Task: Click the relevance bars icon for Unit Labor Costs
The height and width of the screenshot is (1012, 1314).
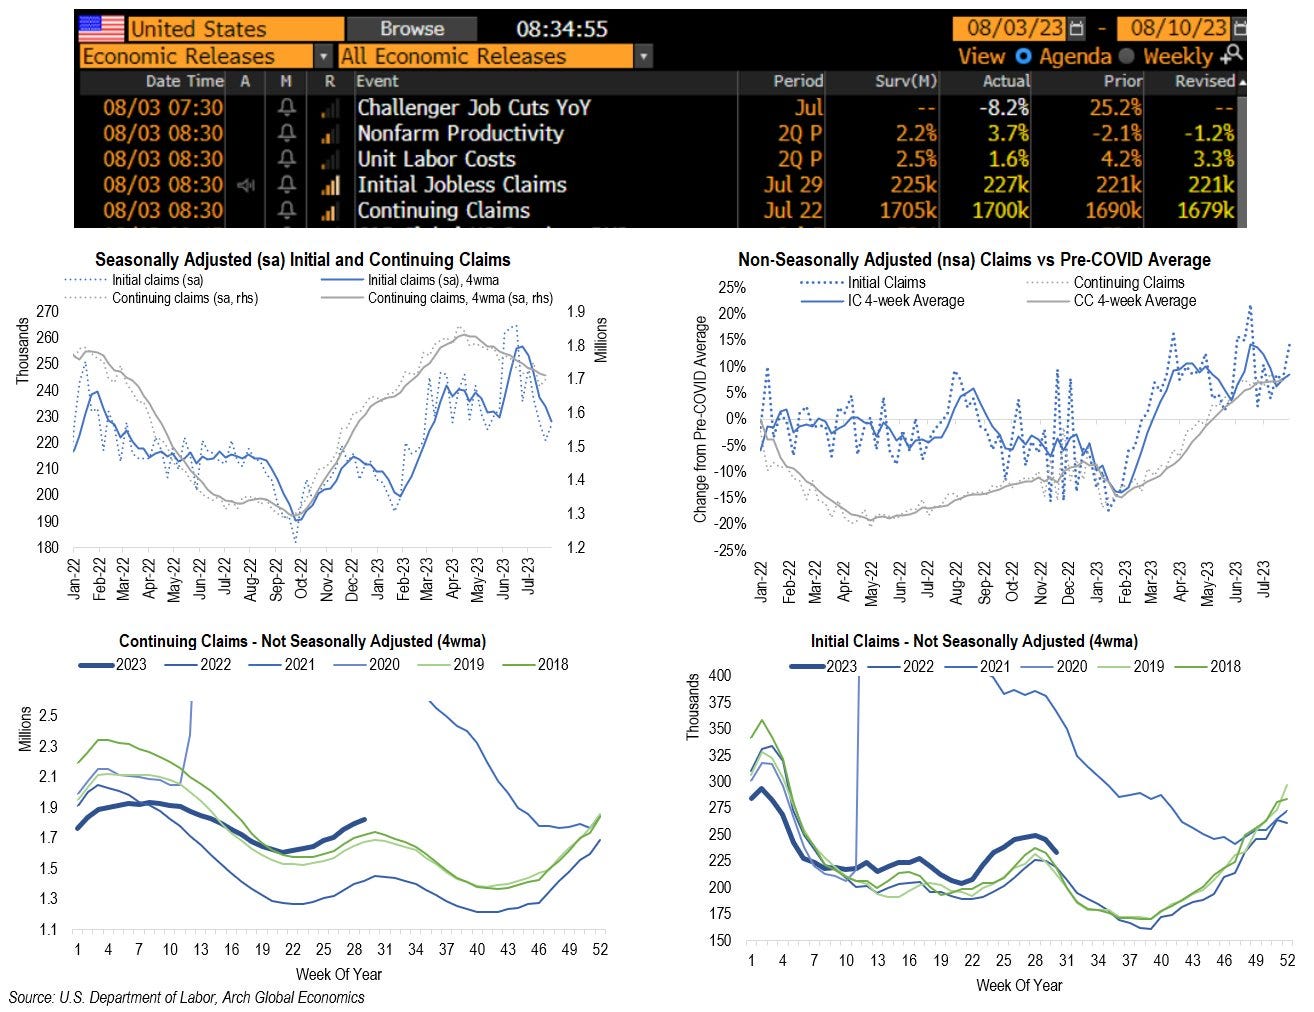Action: (x=329, y=160)
